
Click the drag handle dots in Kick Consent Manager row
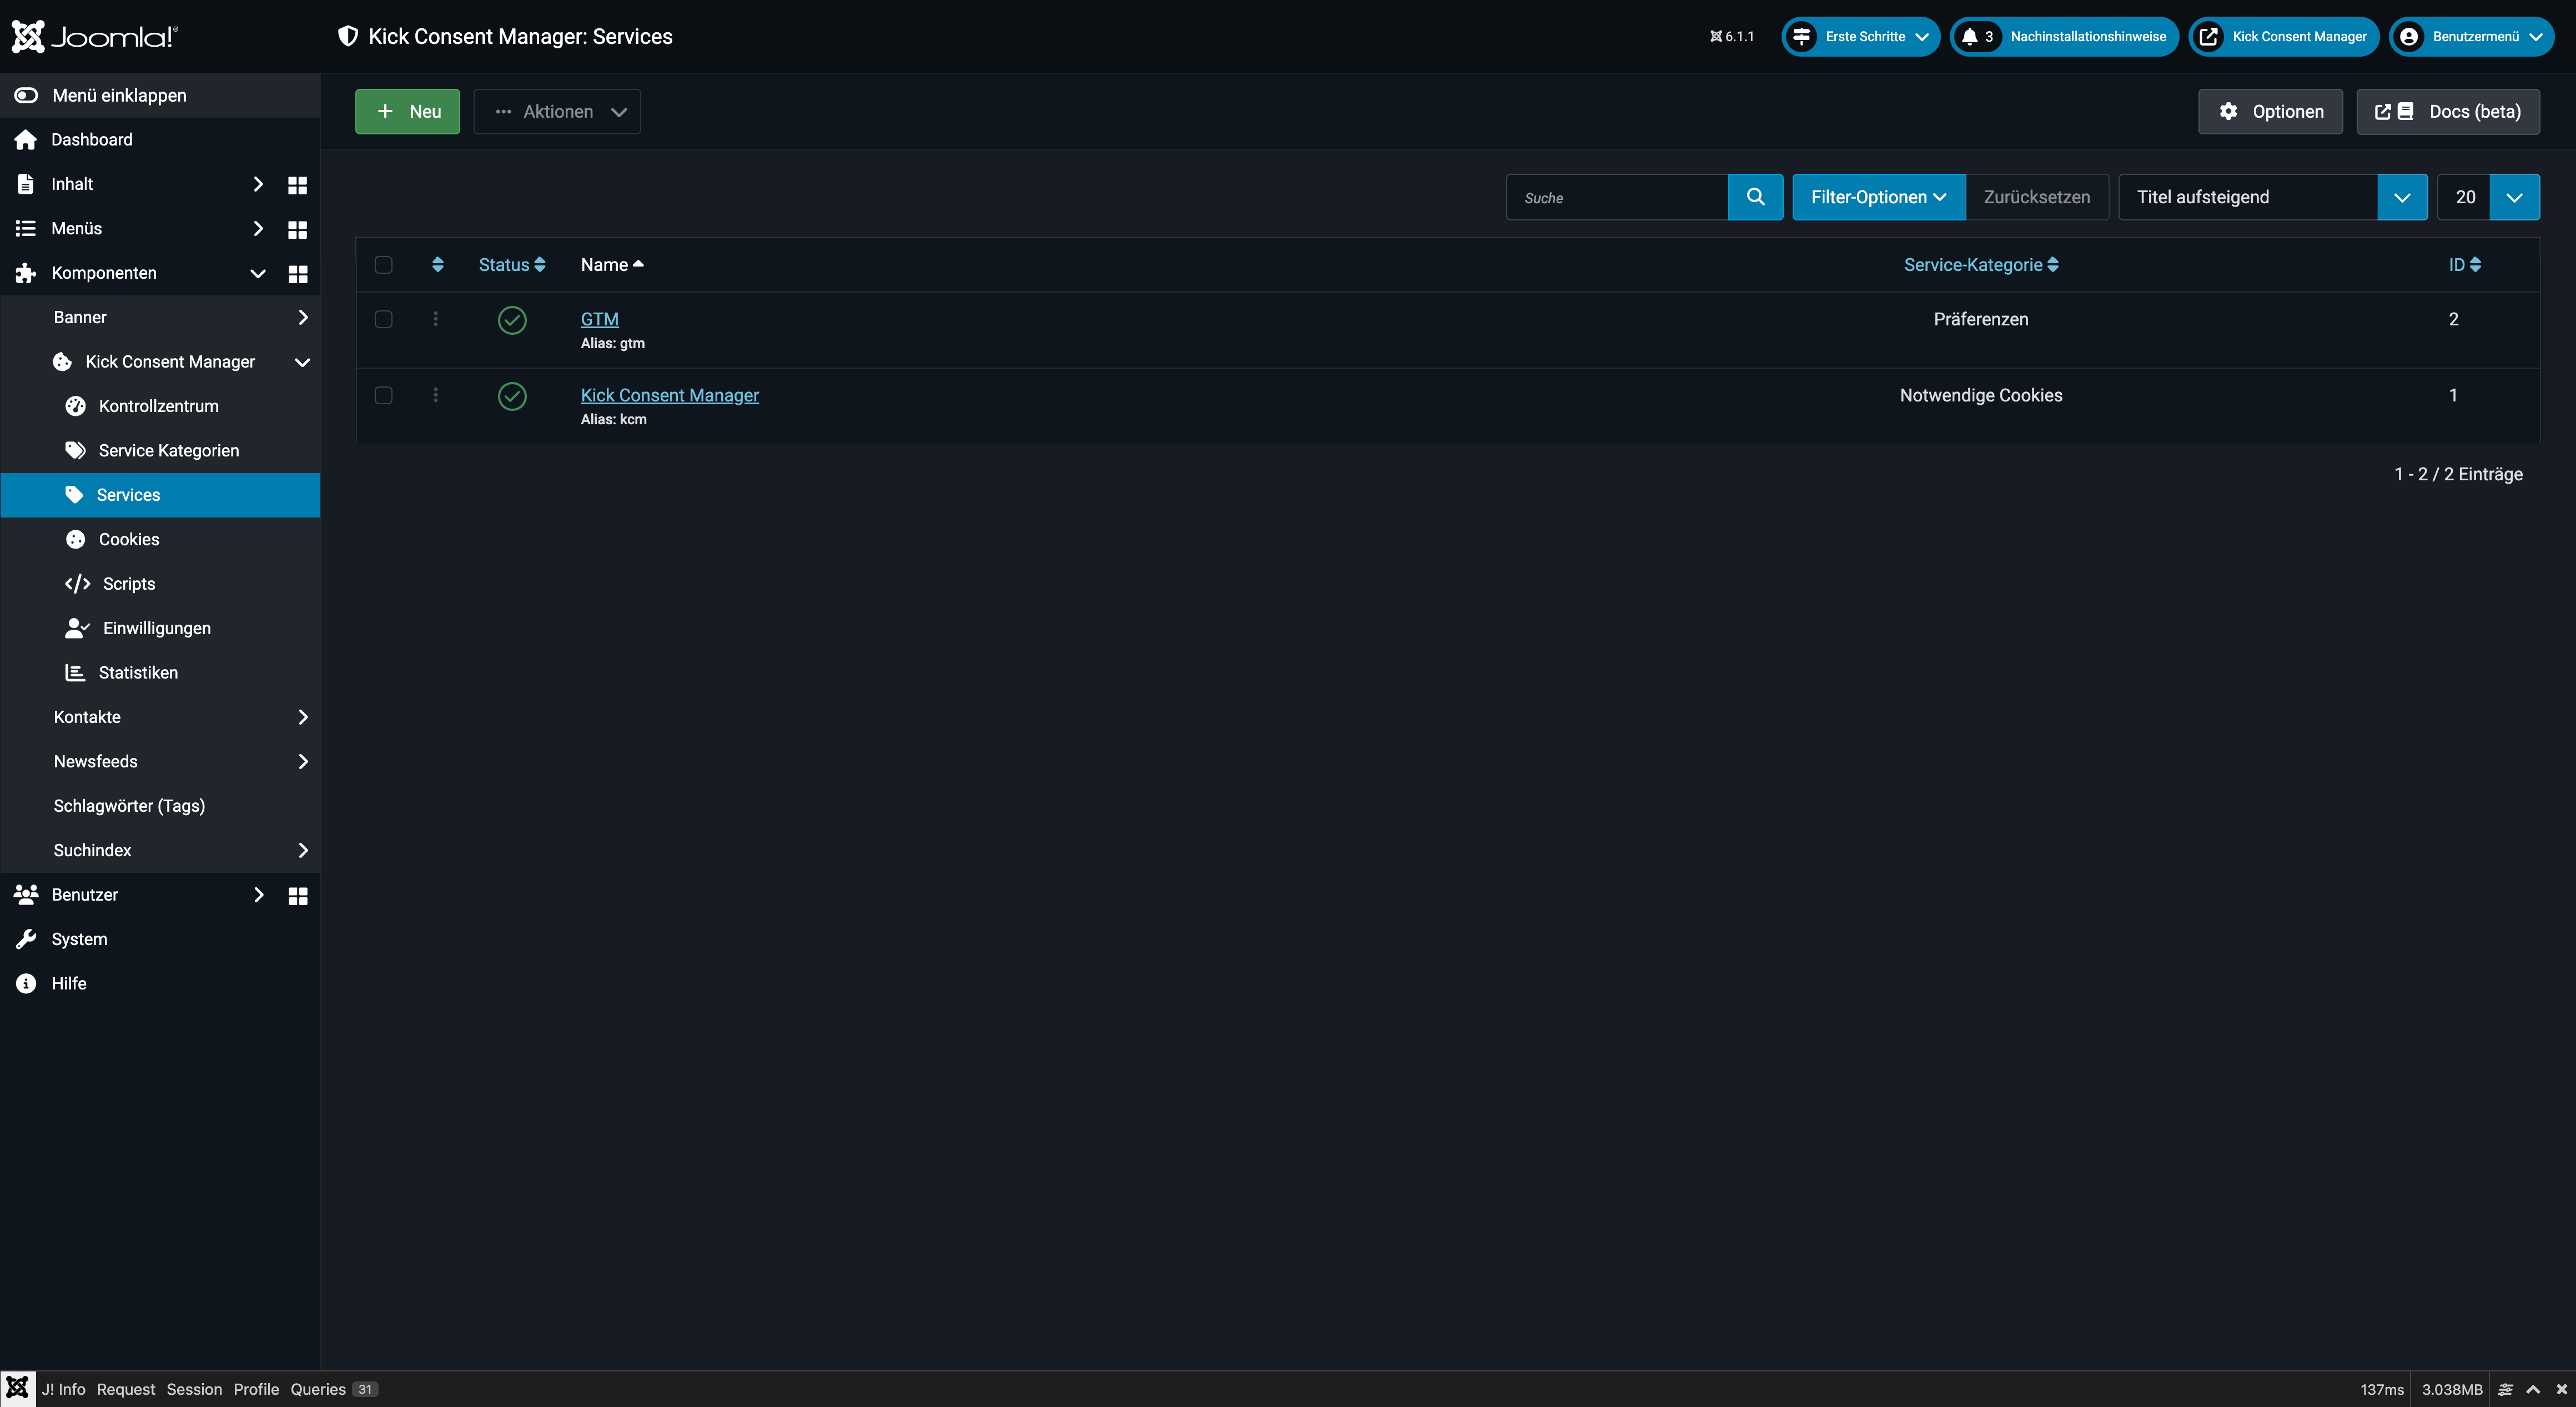coord(435,395)
